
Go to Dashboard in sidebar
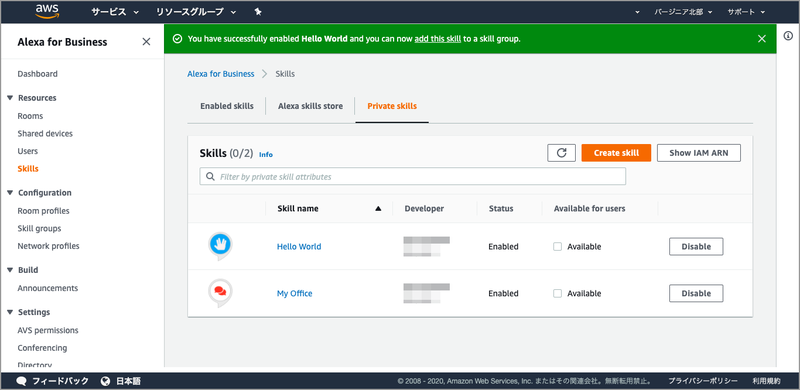click(x=37, y=74)
